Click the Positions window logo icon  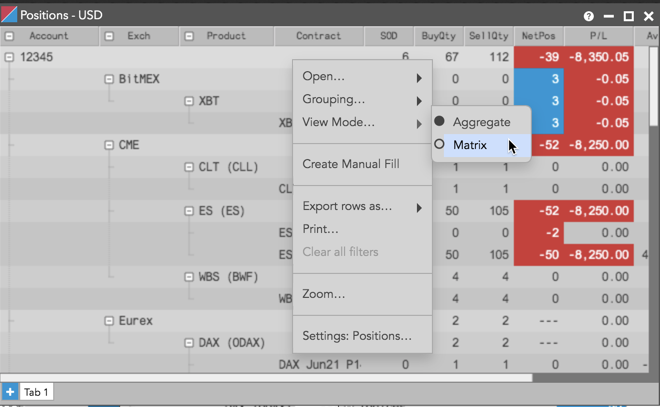(9, 15)
